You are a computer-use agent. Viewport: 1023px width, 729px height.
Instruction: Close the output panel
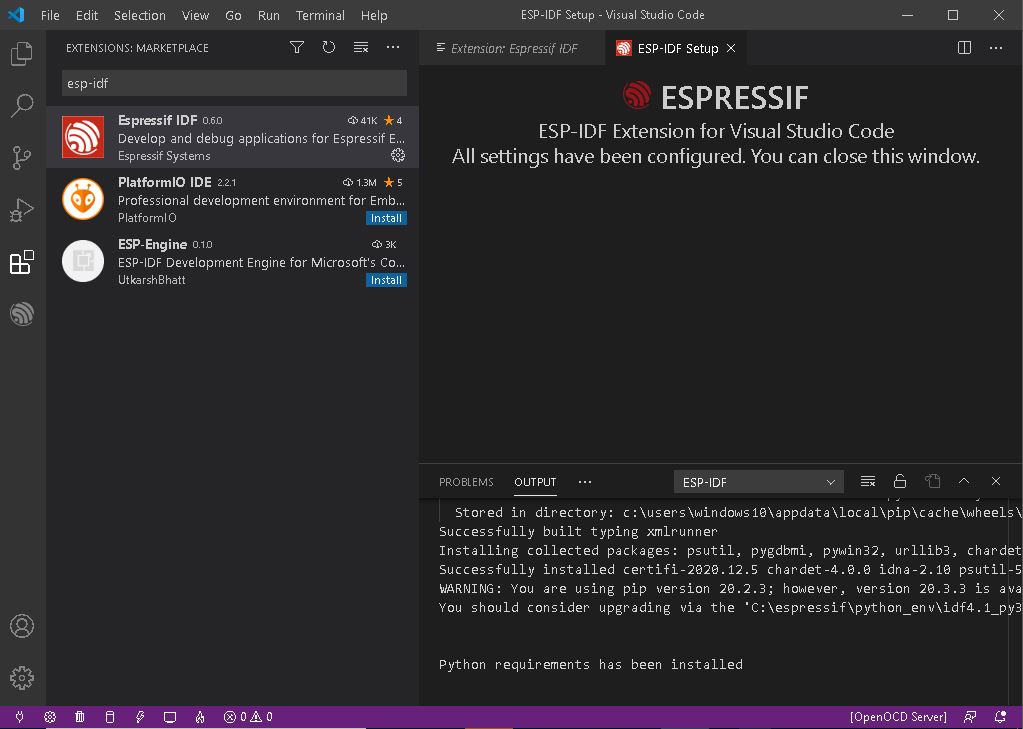[996, 482]
